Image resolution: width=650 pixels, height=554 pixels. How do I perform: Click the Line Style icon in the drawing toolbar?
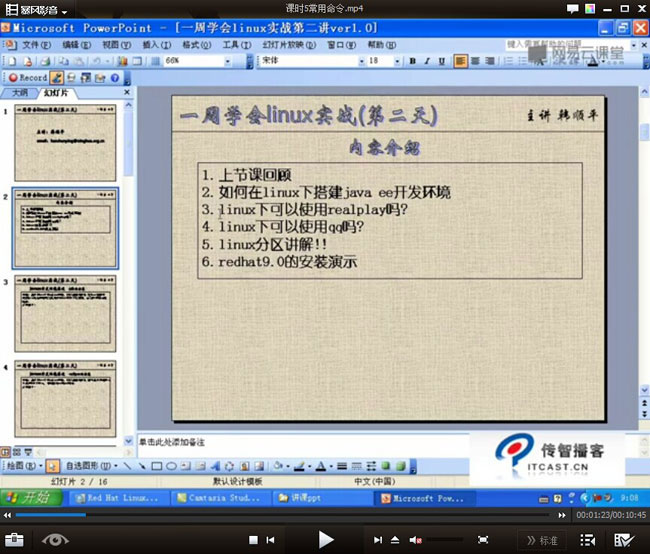tap(342, 467)
